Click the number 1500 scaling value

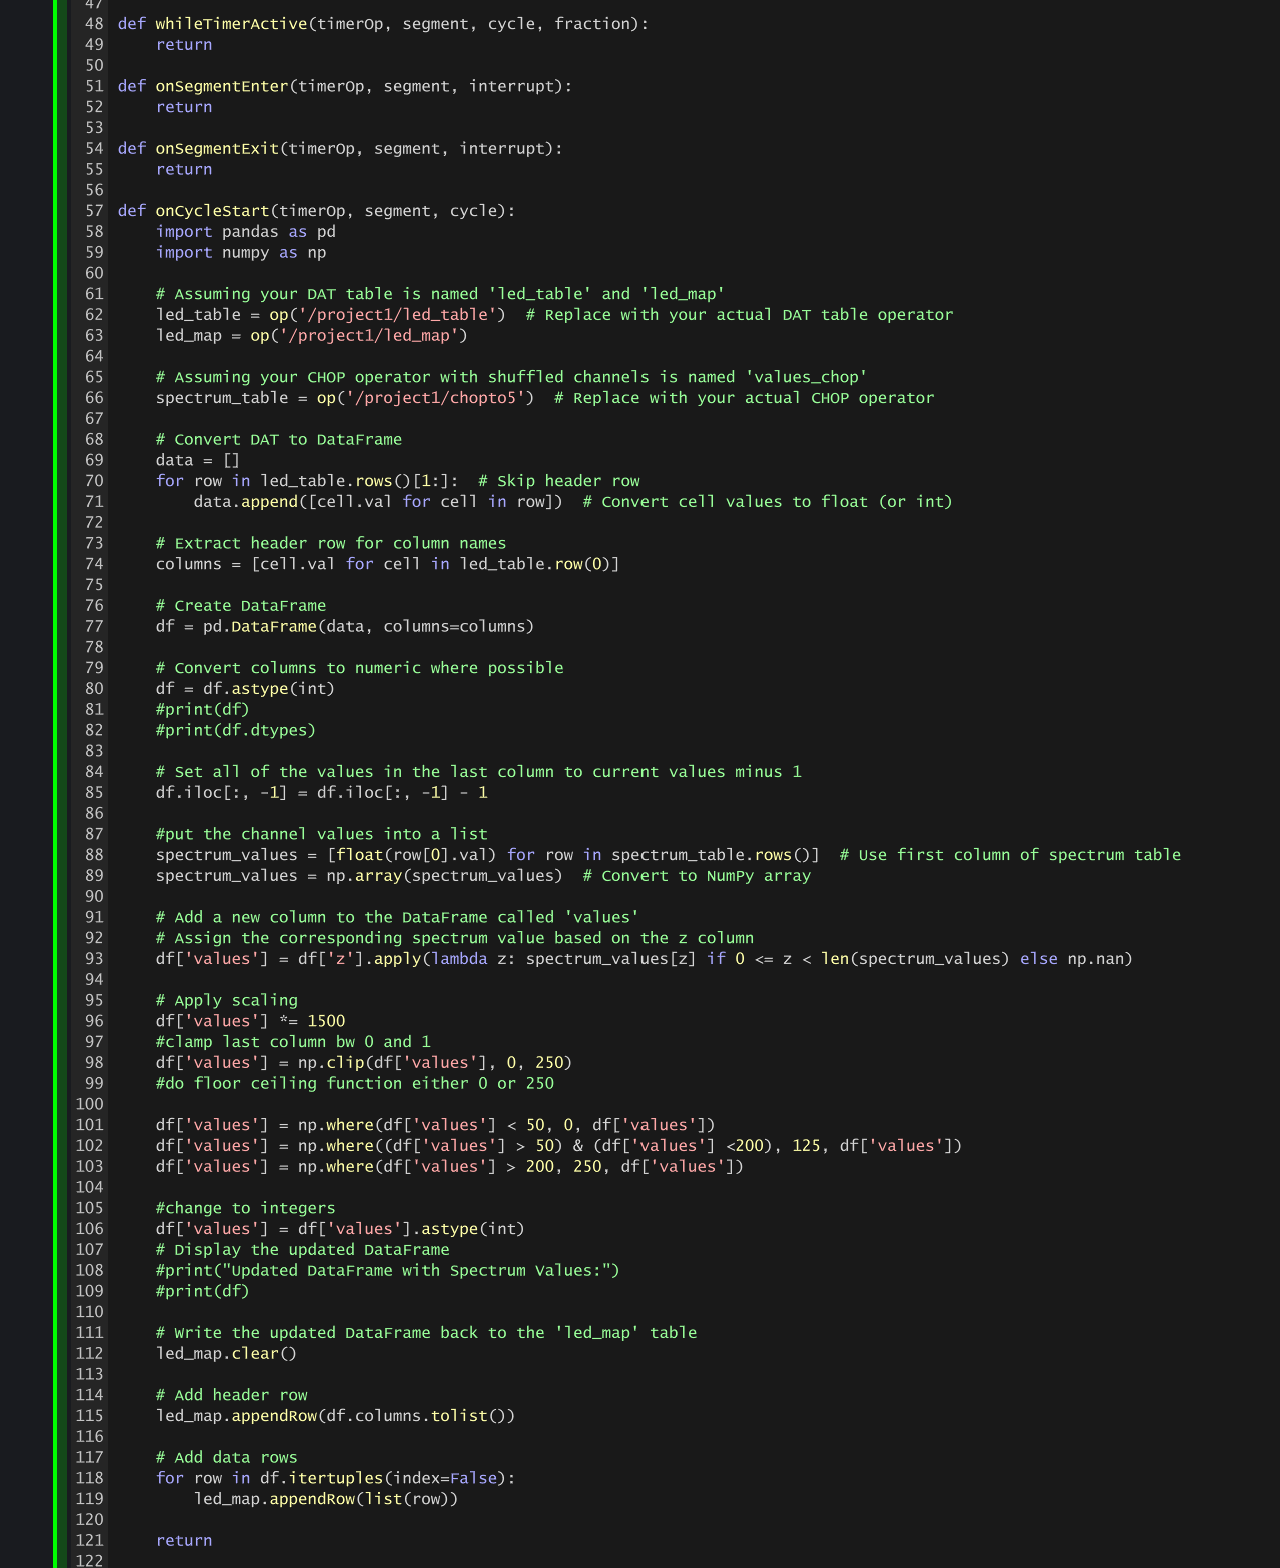(x=326, y=1021)
